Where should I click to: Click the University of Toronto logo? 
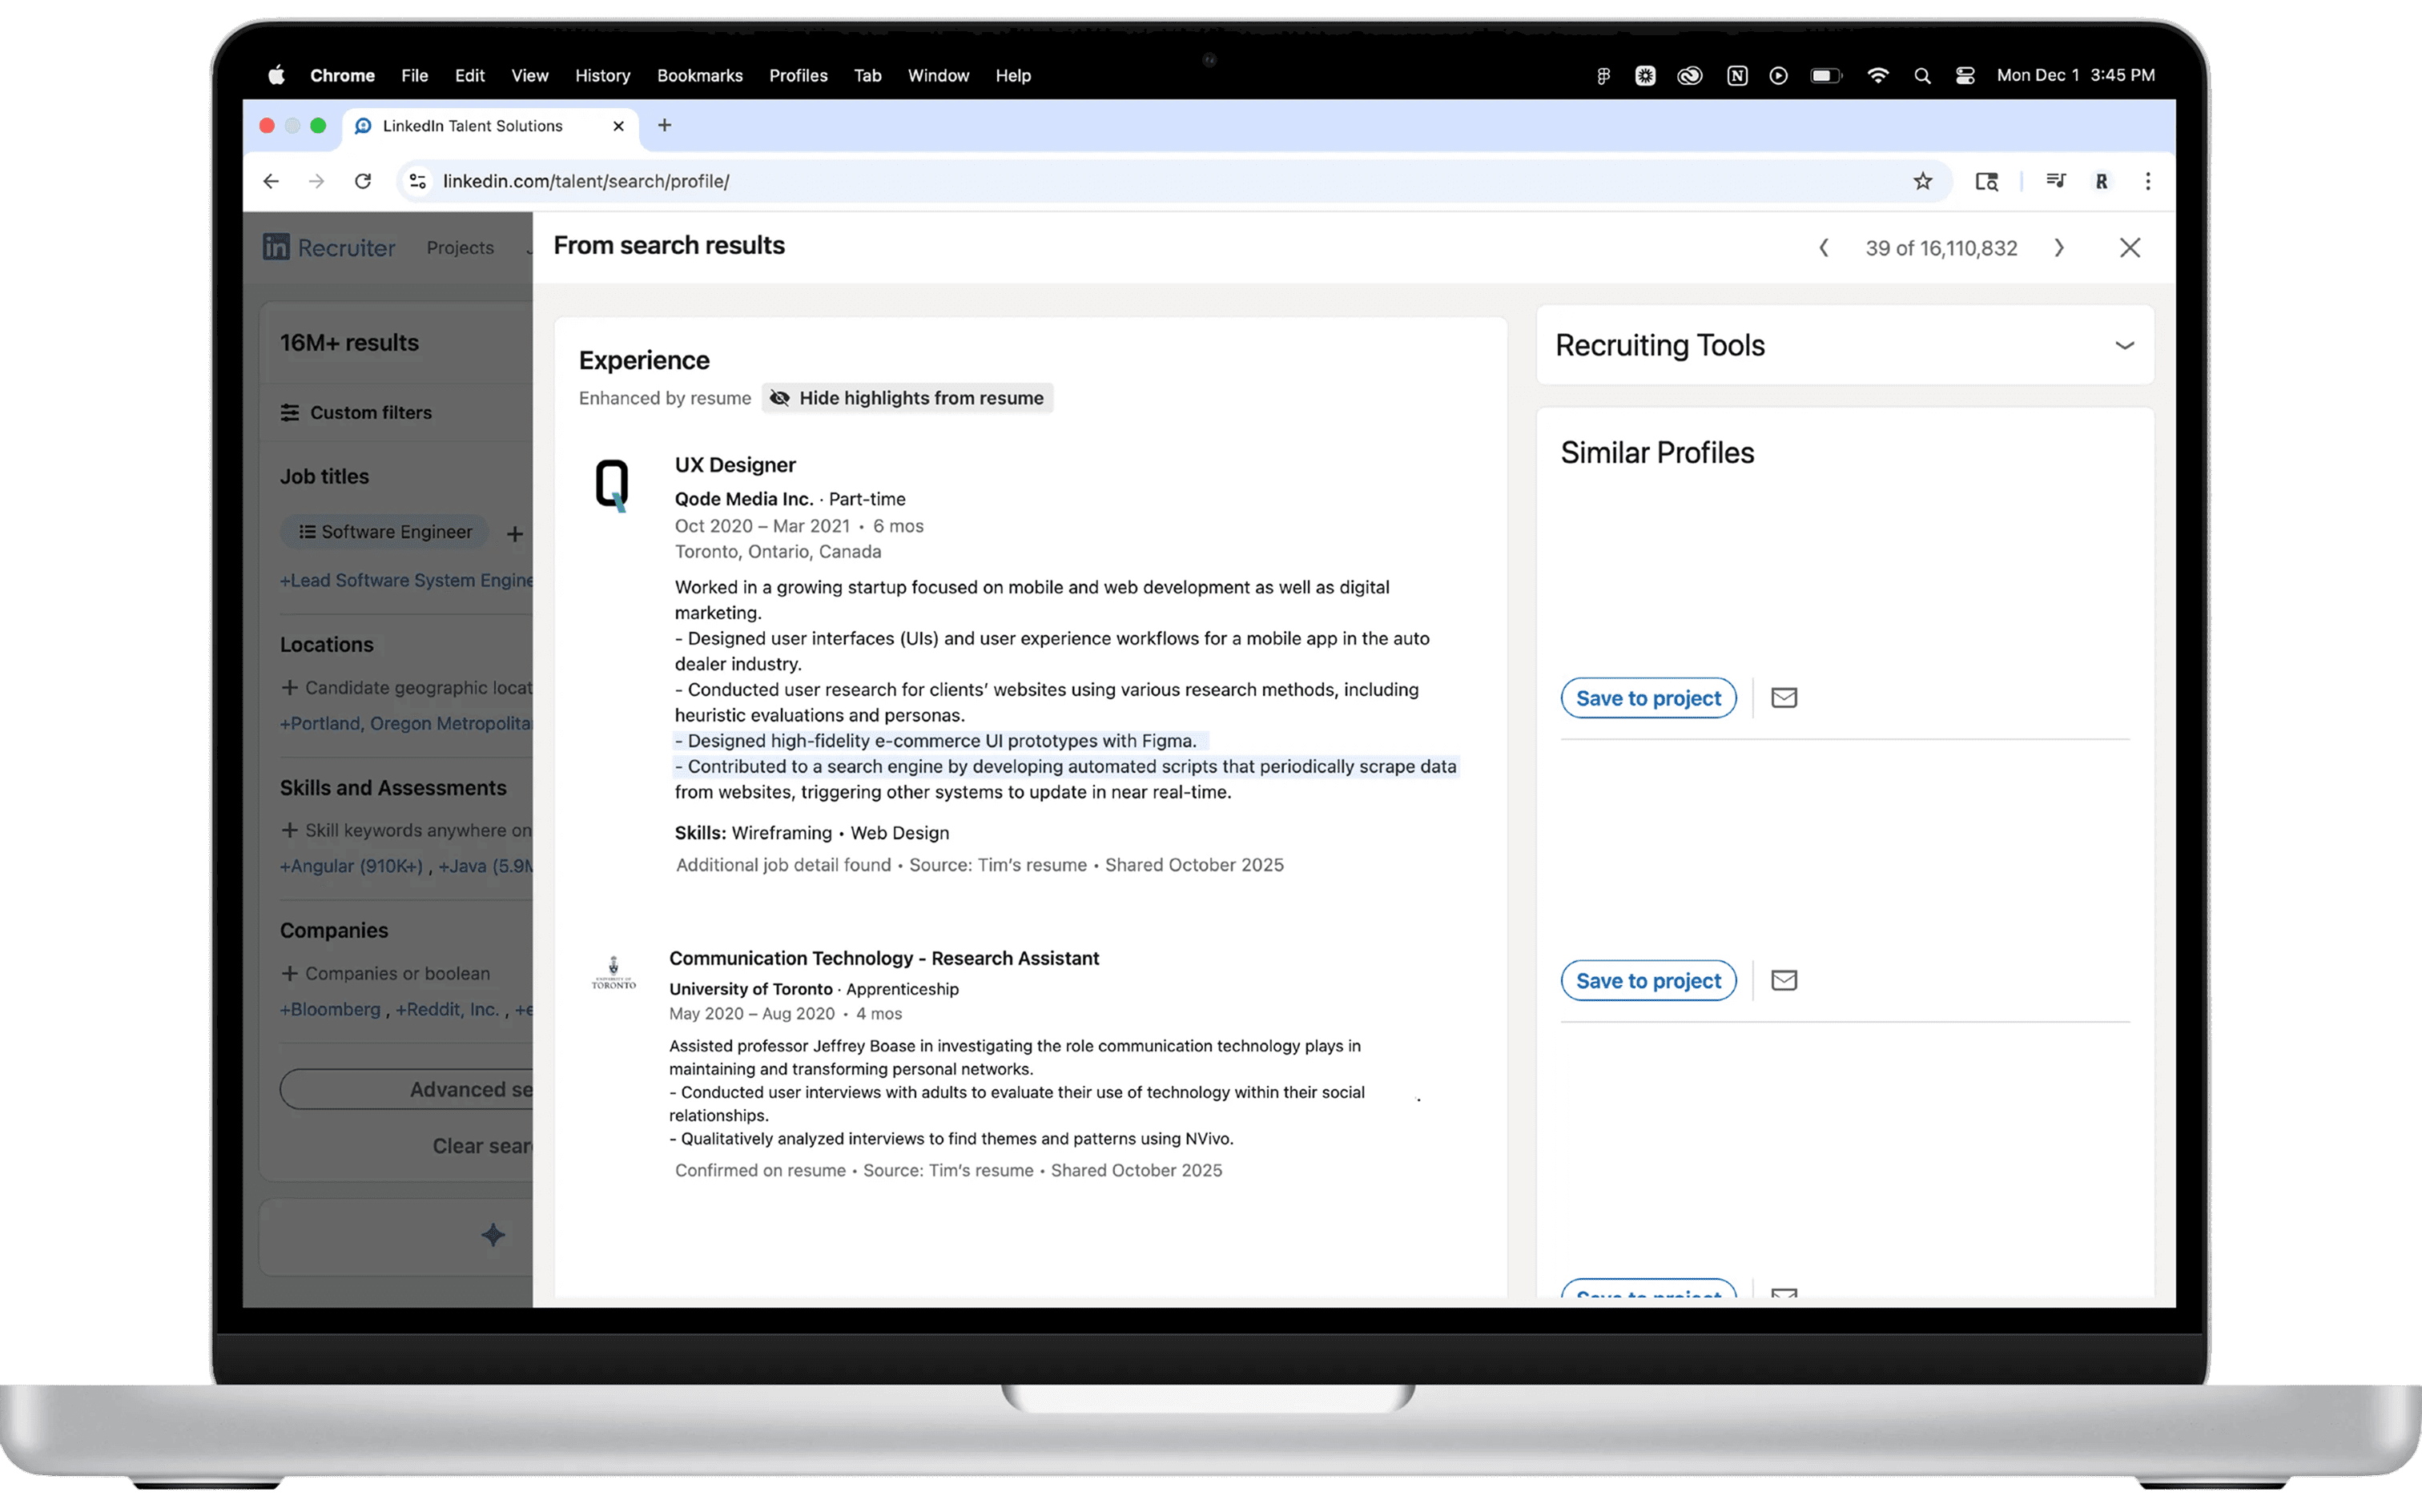pos(613,973)
